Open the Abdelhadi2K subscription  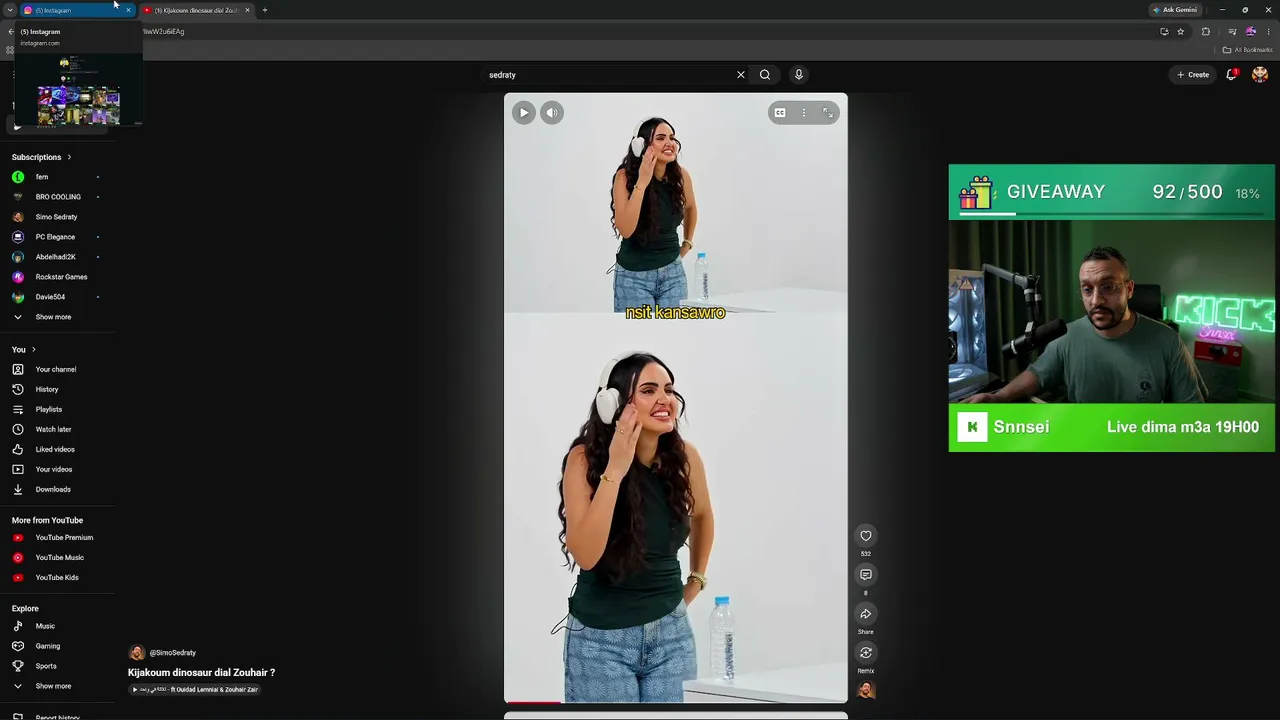pos(58,257)
